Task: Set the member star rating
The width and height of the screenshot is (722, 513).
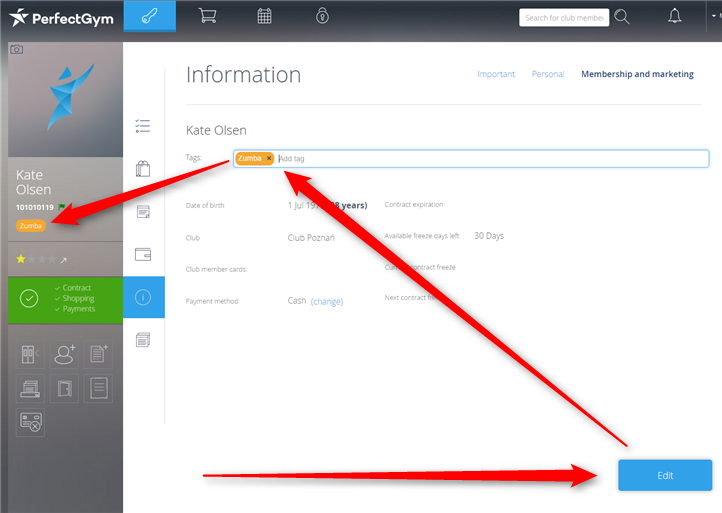Action: 33,259
